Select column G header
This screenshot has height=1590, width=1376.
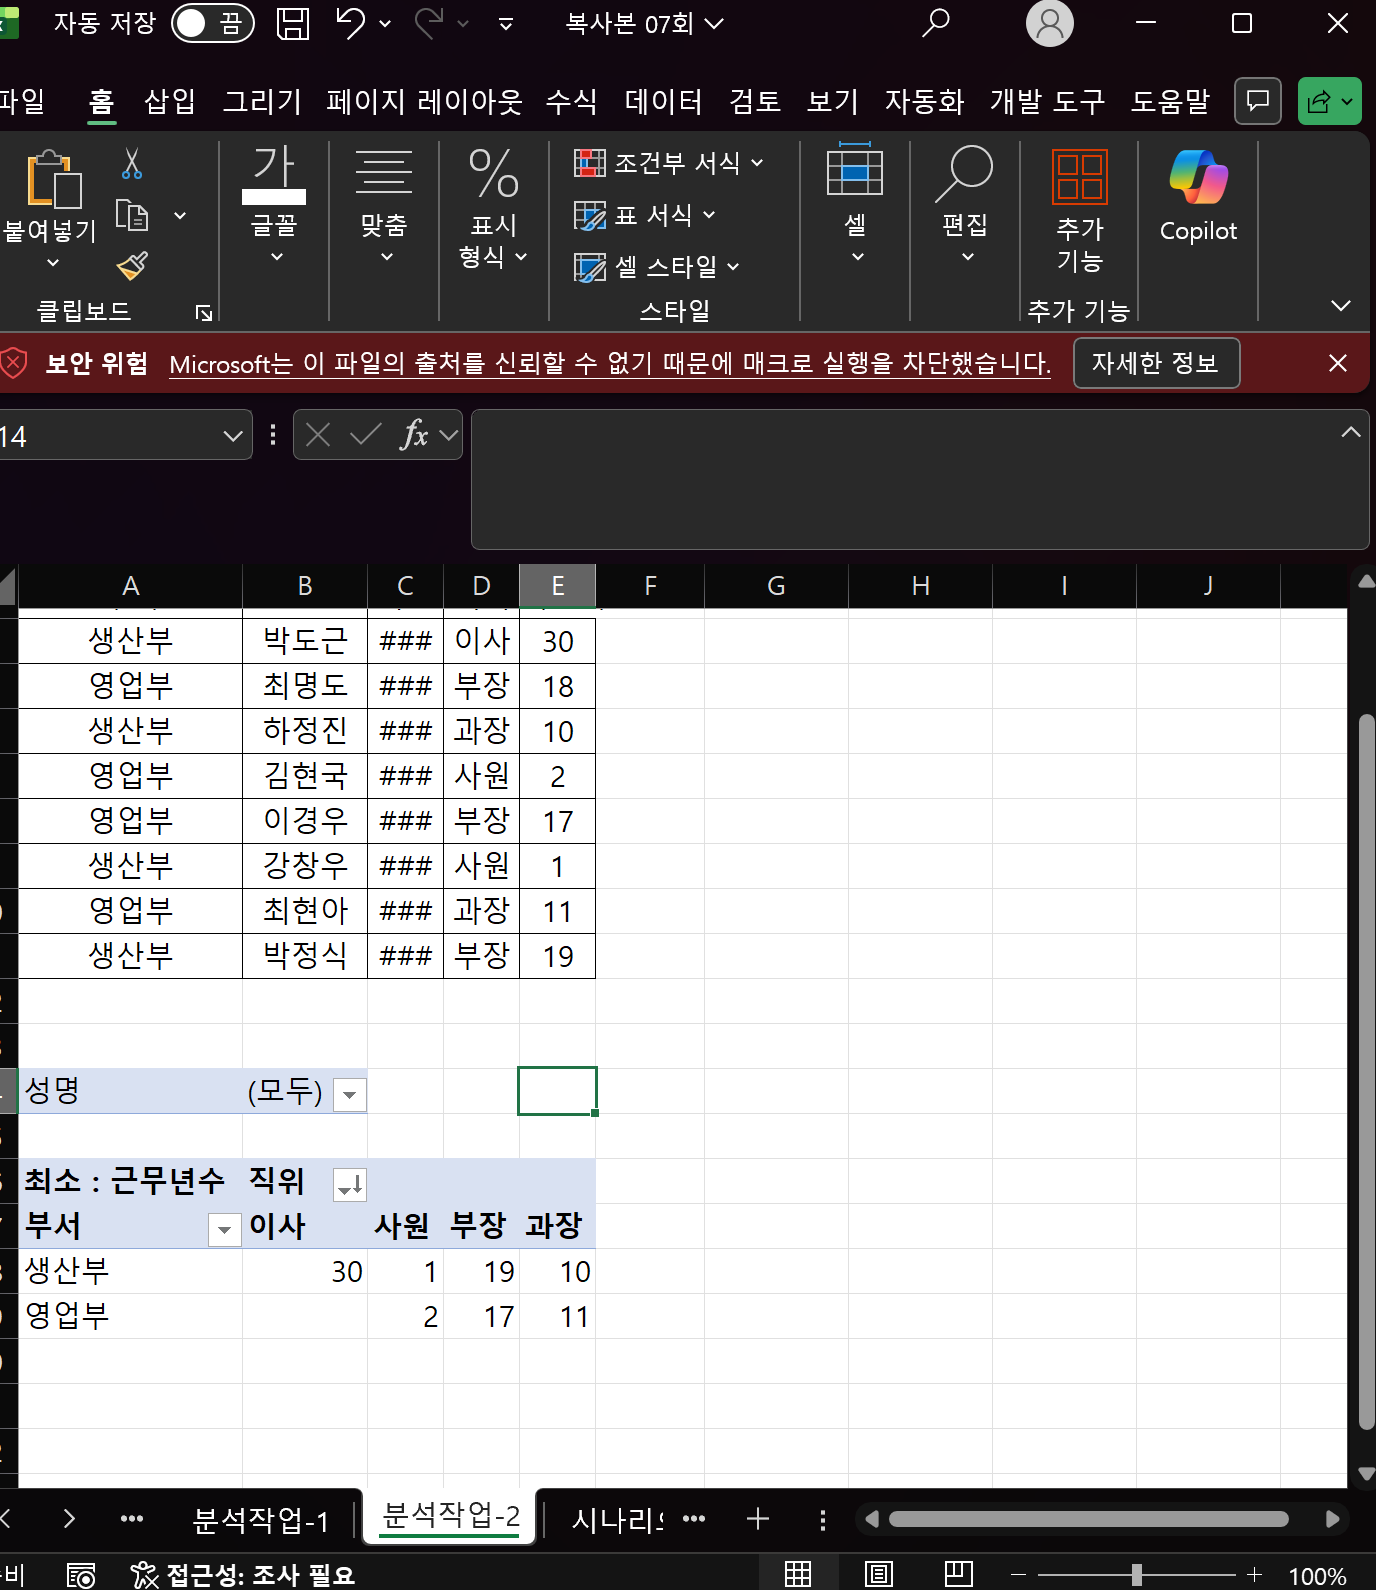(x=776, y=586)
